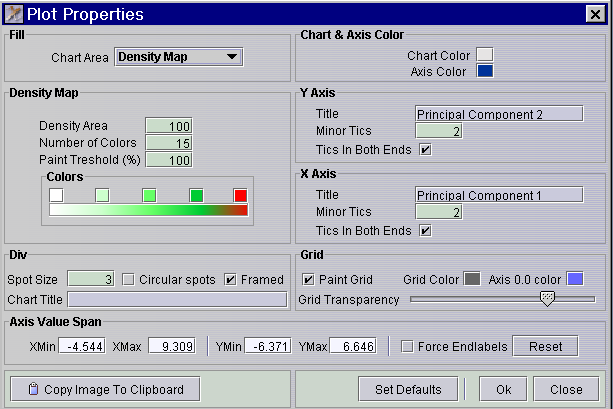This screenshot has height=409, width=613.
Task: Pick the Axis 0.0 color swatch
Action: coord(575,279)
